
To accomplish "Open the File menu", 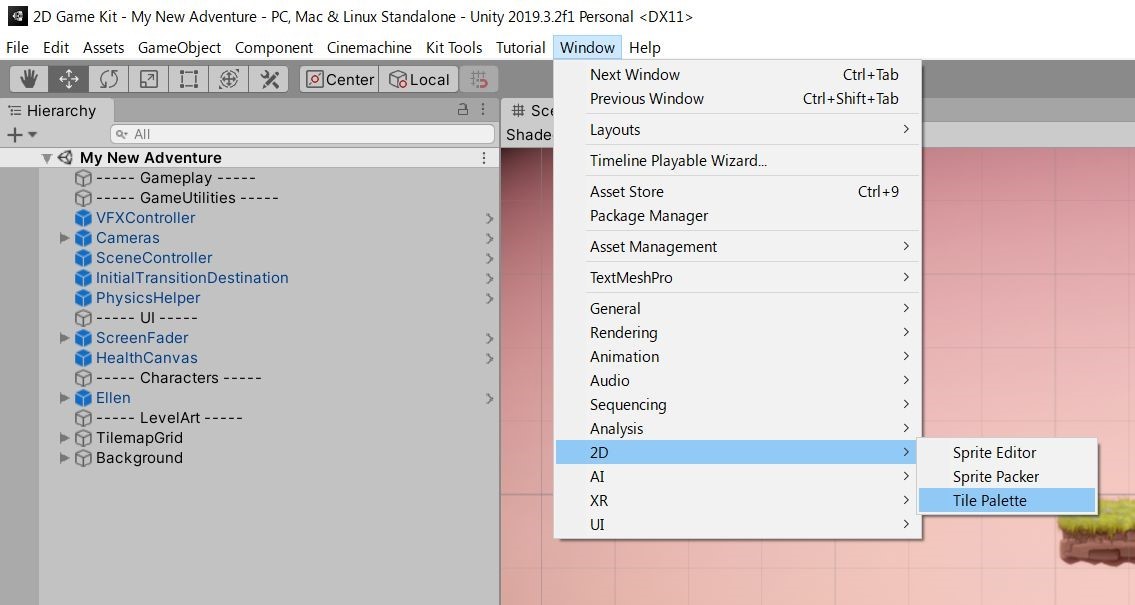I will click(x=17, y=48).
